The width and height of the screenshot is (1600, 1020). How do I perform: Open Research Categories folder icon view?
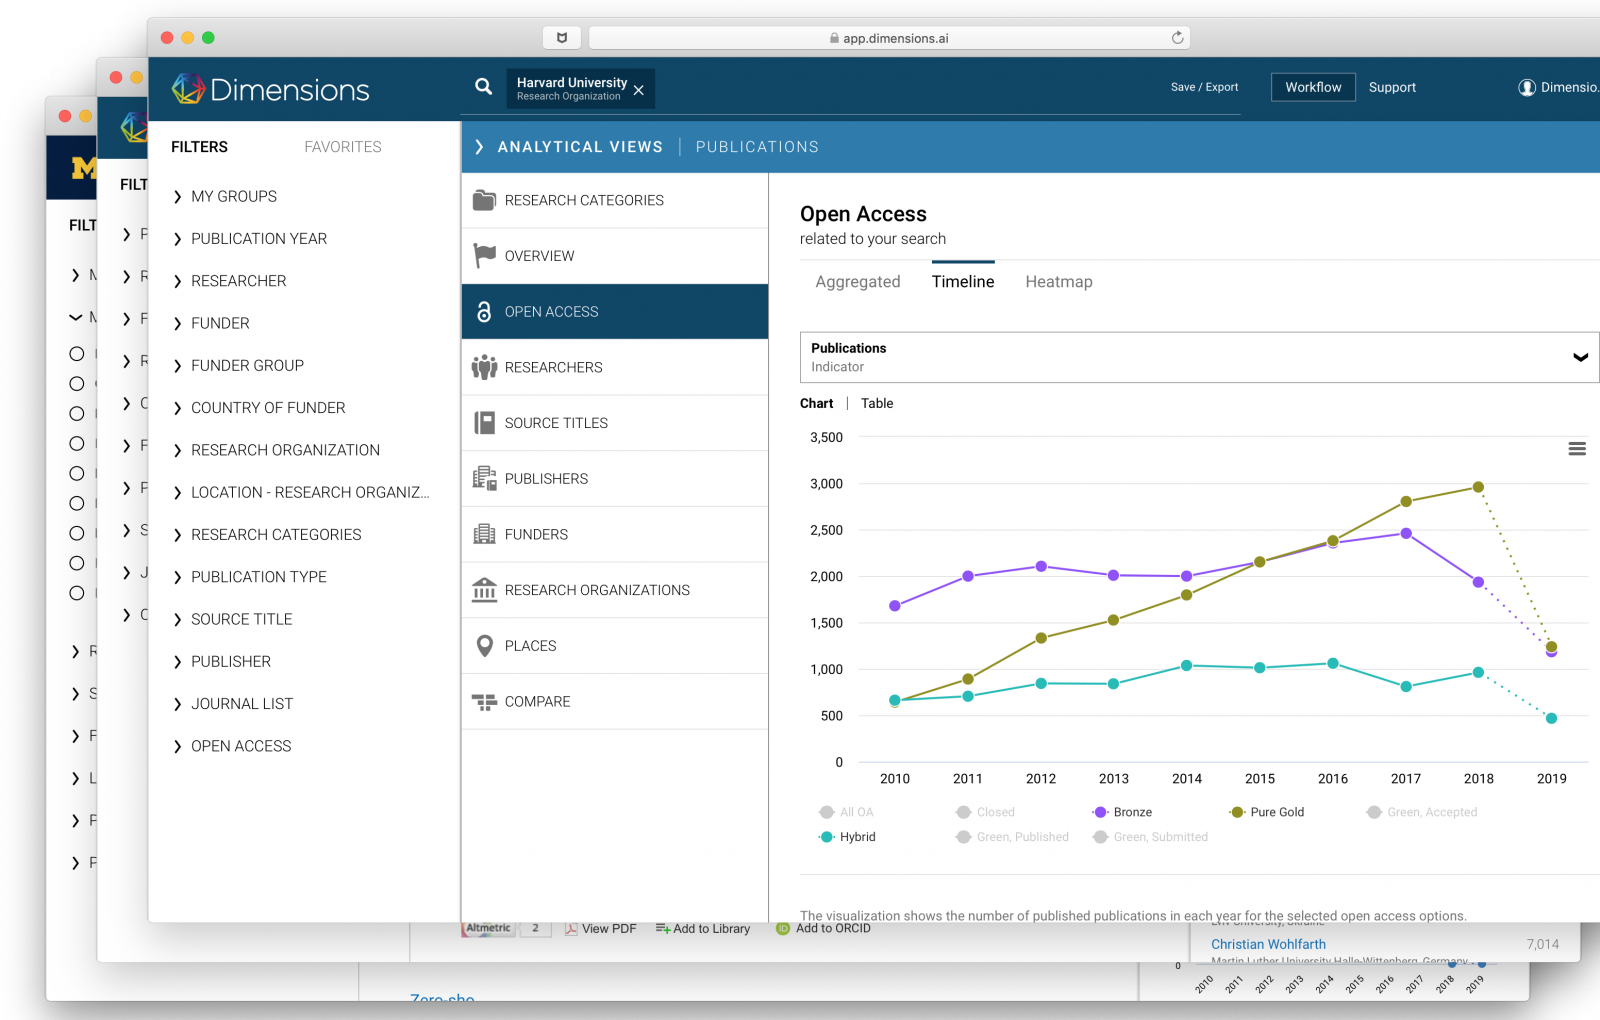[484, 200]
